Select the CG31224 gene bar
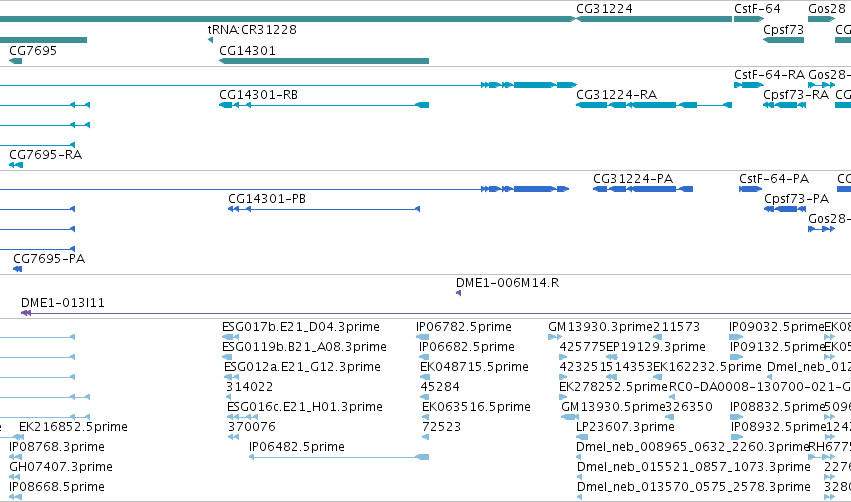851x502 pixels. (654, 19)
